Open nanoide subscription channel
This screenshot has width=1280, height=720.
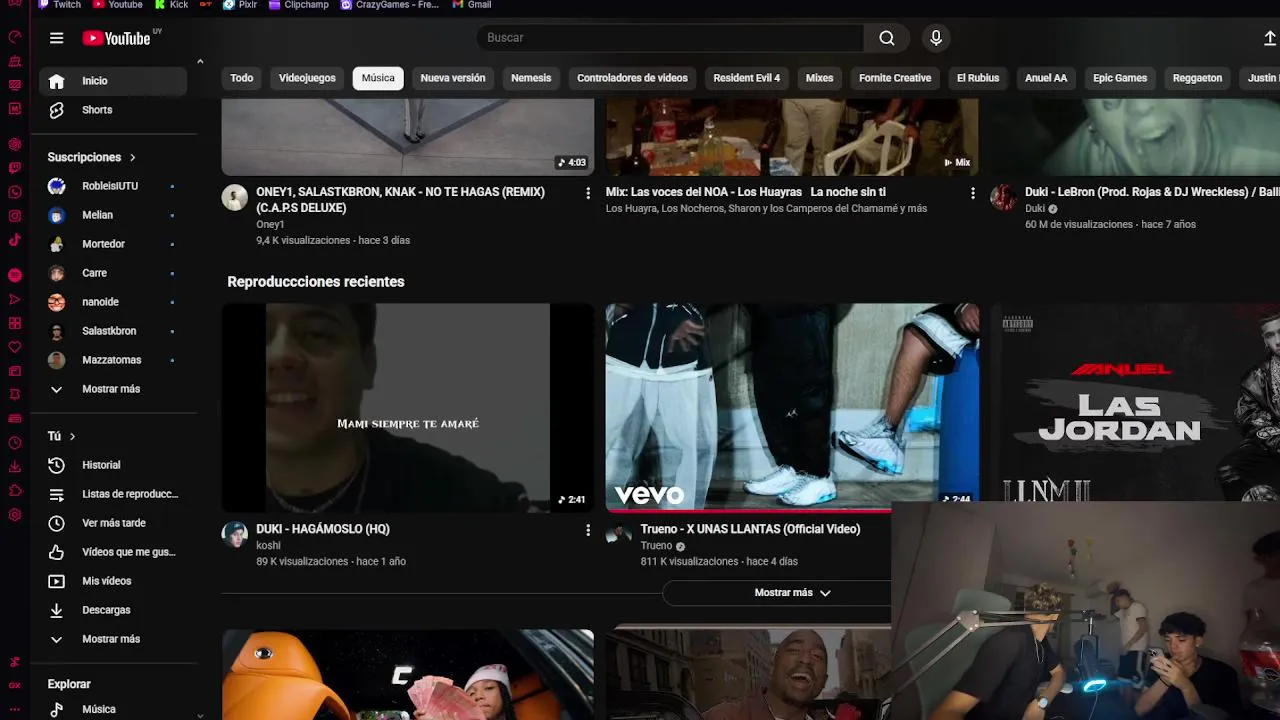click(x=112, y=302)
